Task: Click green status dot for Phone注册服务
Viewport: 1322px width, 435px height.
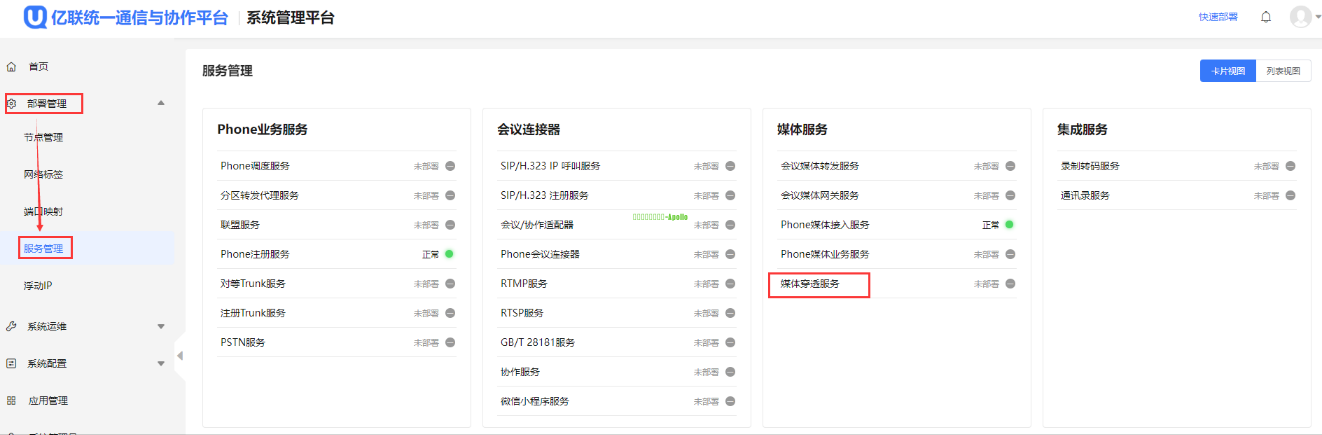Action: (450, 255)
